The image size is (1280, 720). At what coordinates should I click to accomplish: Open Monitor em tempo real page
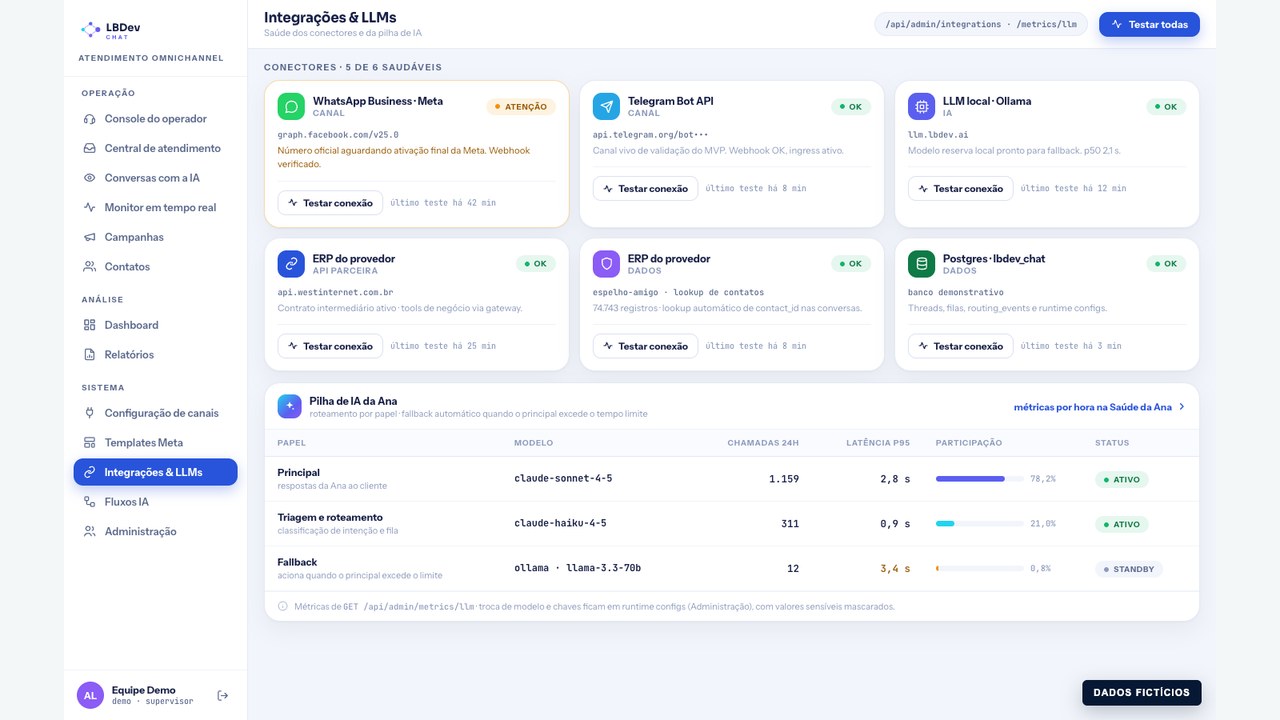[x=155, y=208]
